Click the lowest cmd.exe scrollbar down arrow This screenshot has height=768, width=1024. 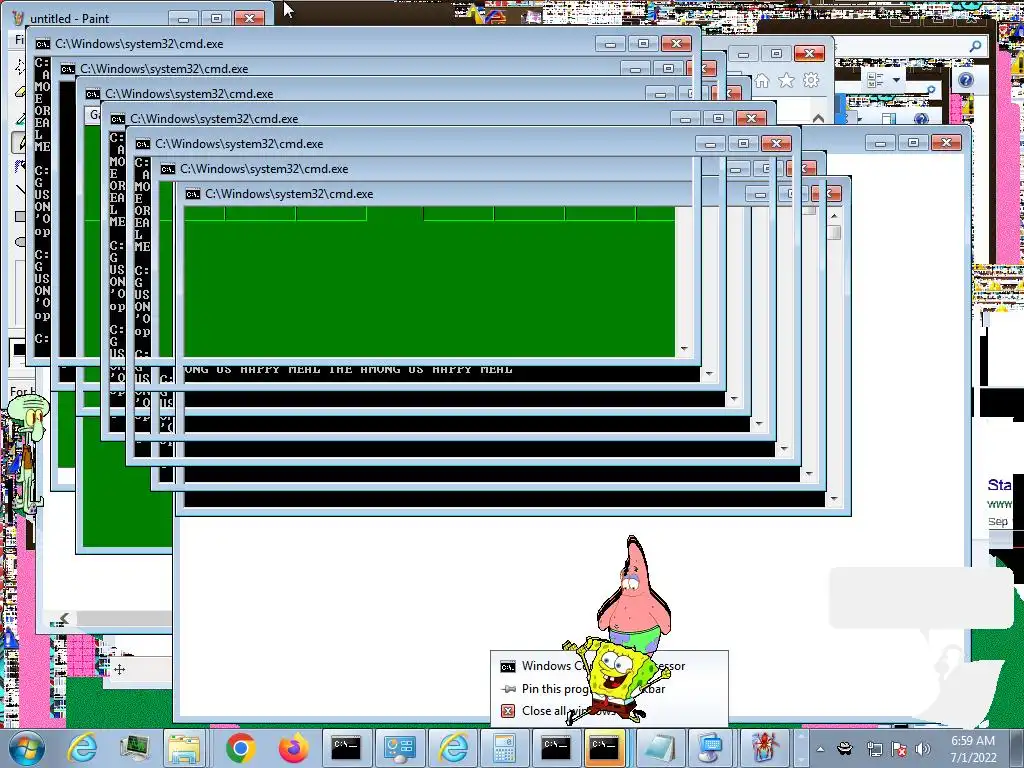834,500
